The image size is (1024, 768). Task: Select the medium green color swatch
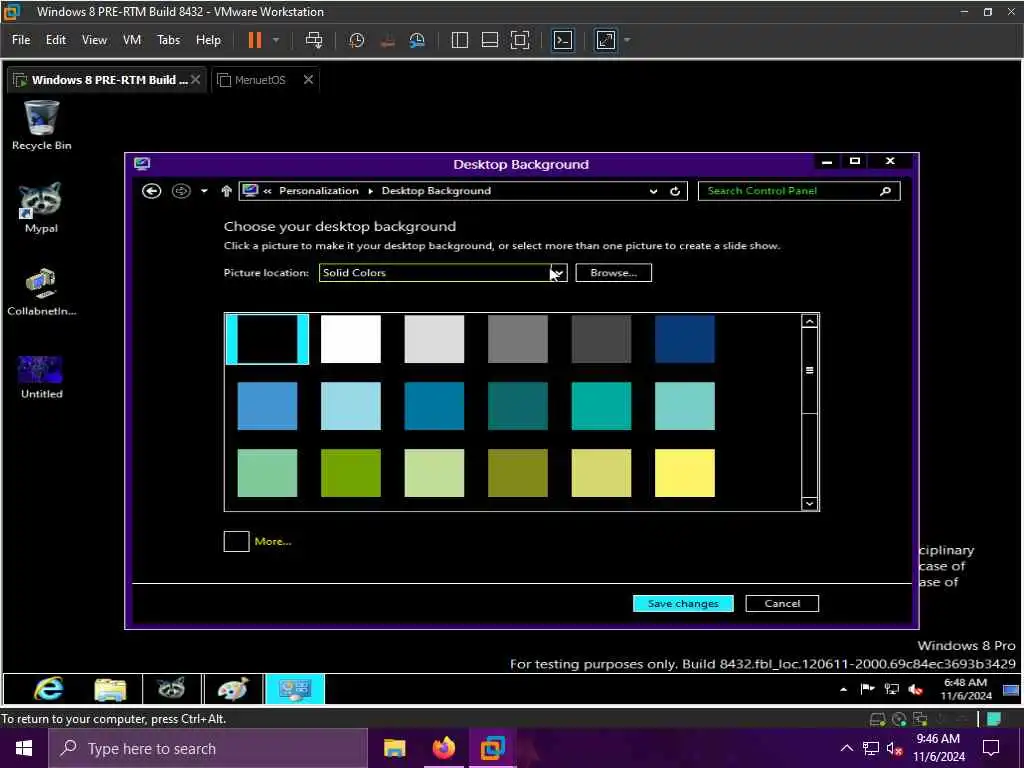point(351,473)
